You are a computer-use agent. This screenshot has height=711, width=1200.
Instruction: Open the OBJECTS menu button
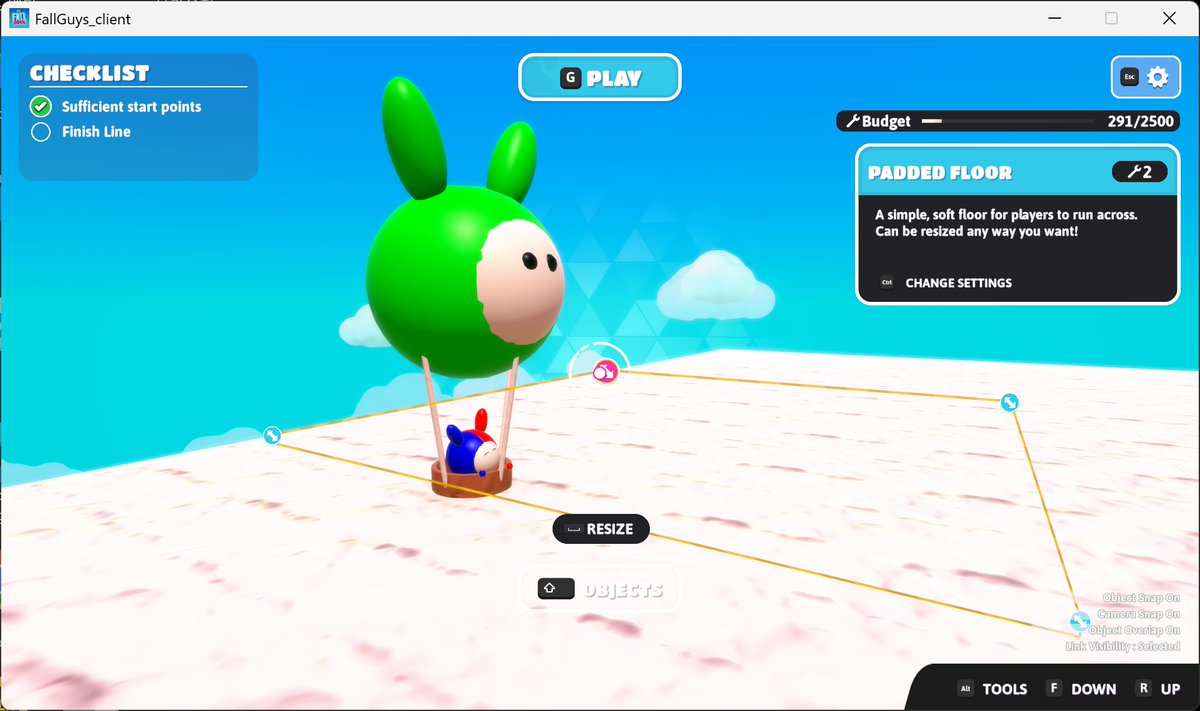(x=599, y=589)
